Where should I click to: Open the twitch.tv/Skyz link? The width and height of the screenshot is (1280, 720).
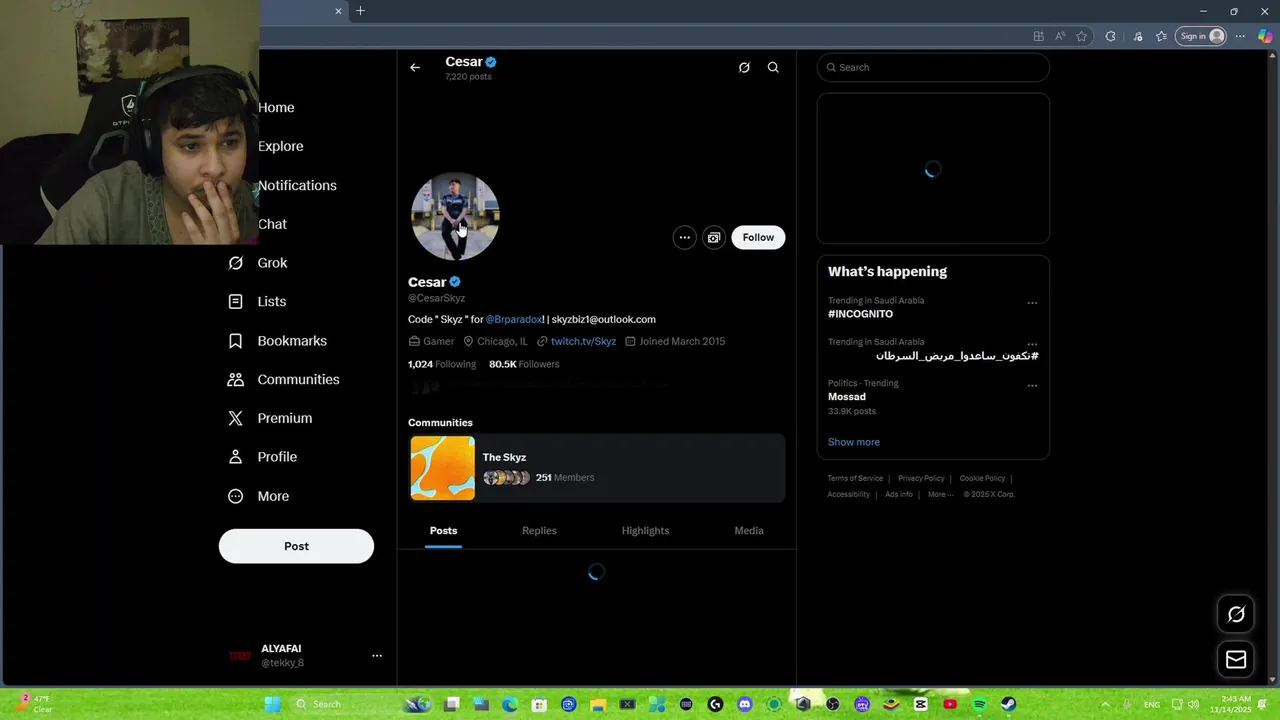(x=583, y=341)
